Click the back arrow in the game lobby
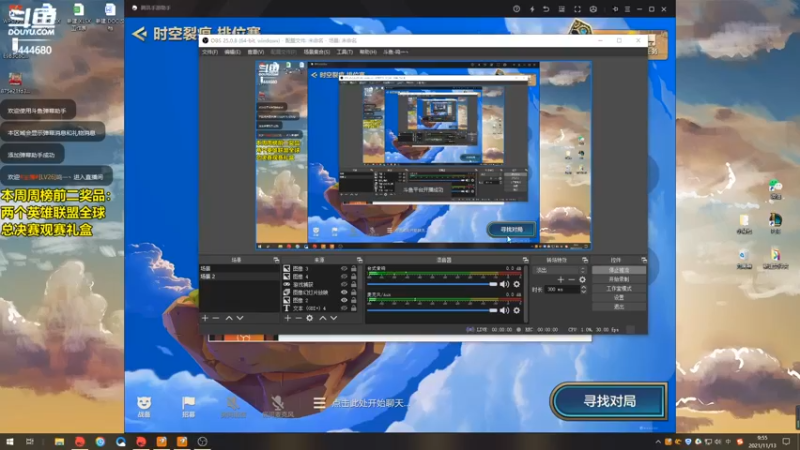 click(139, 34)
